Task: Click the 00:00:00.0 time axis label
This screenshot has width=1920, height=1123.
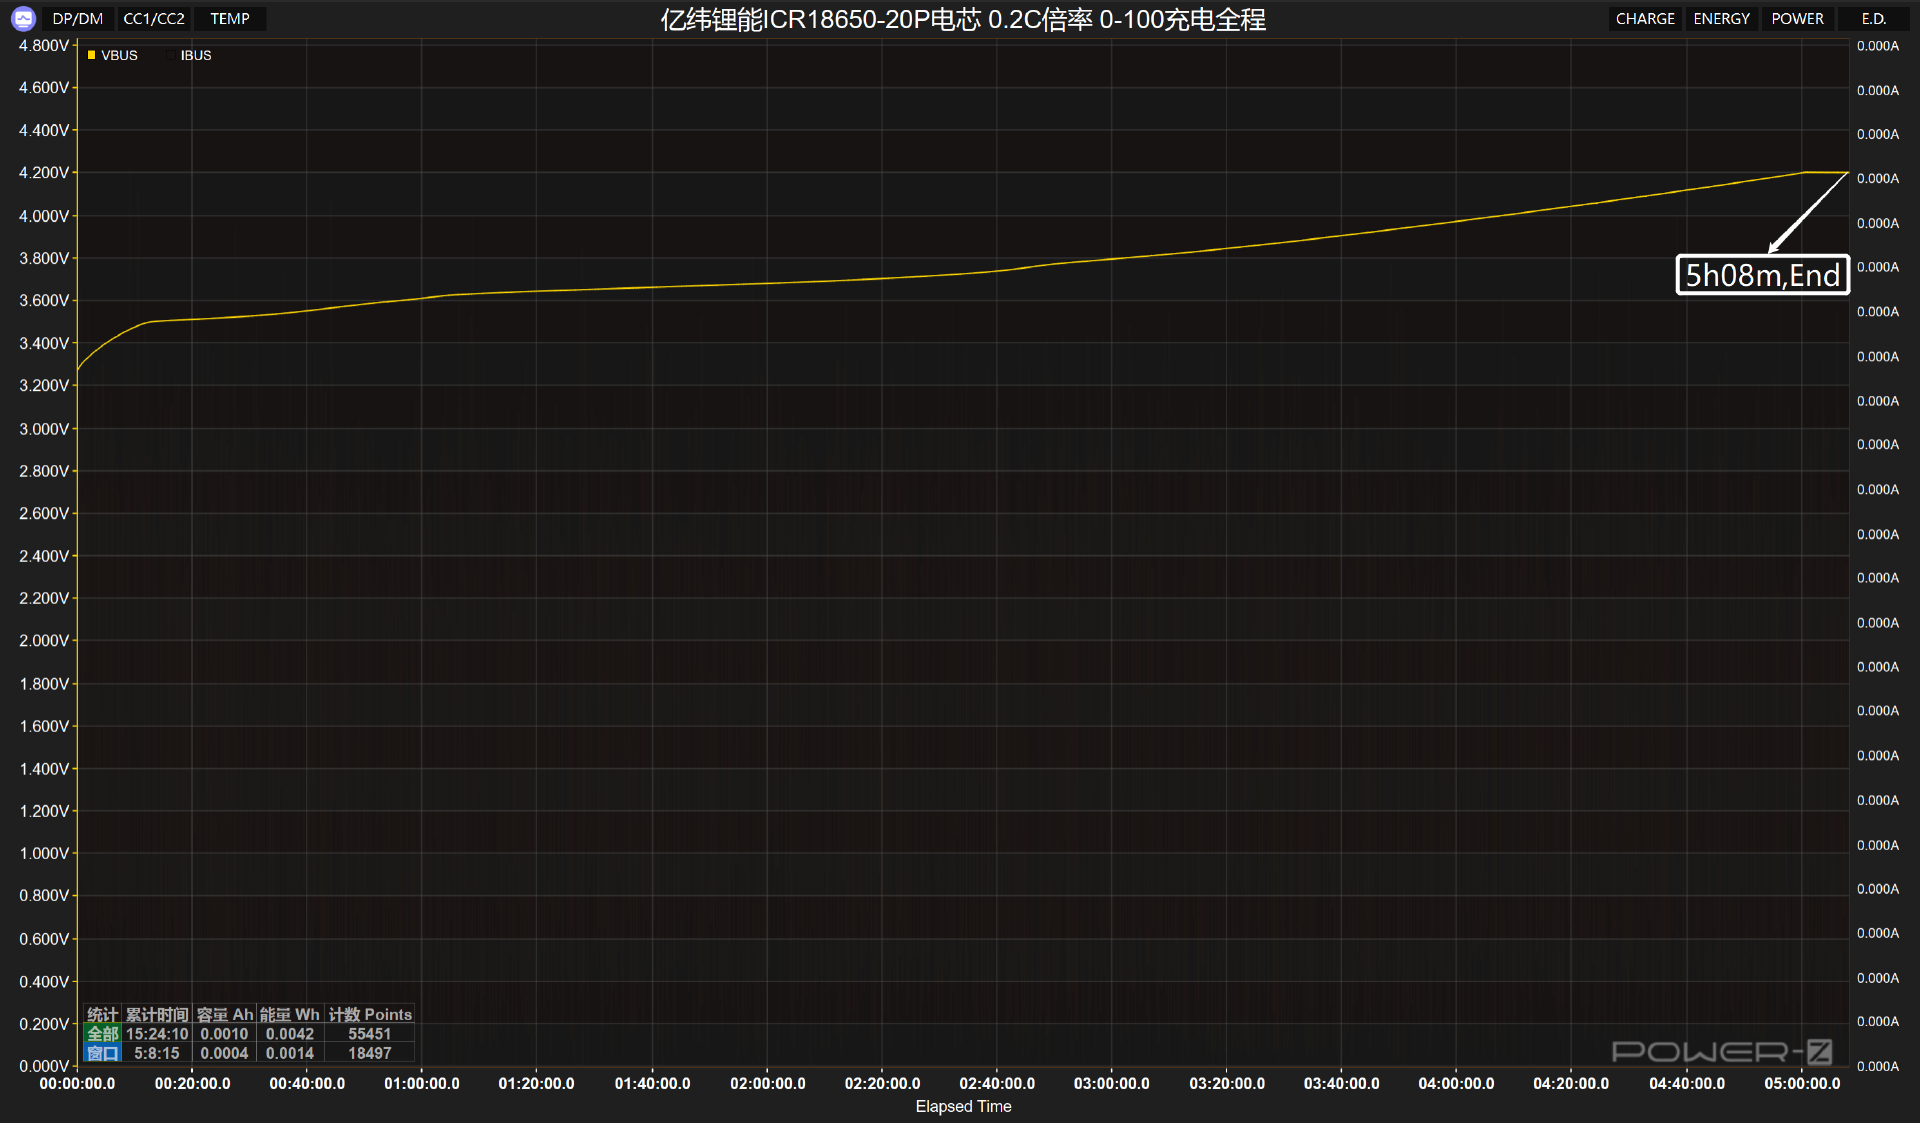Action: [x=77, y=1083]
